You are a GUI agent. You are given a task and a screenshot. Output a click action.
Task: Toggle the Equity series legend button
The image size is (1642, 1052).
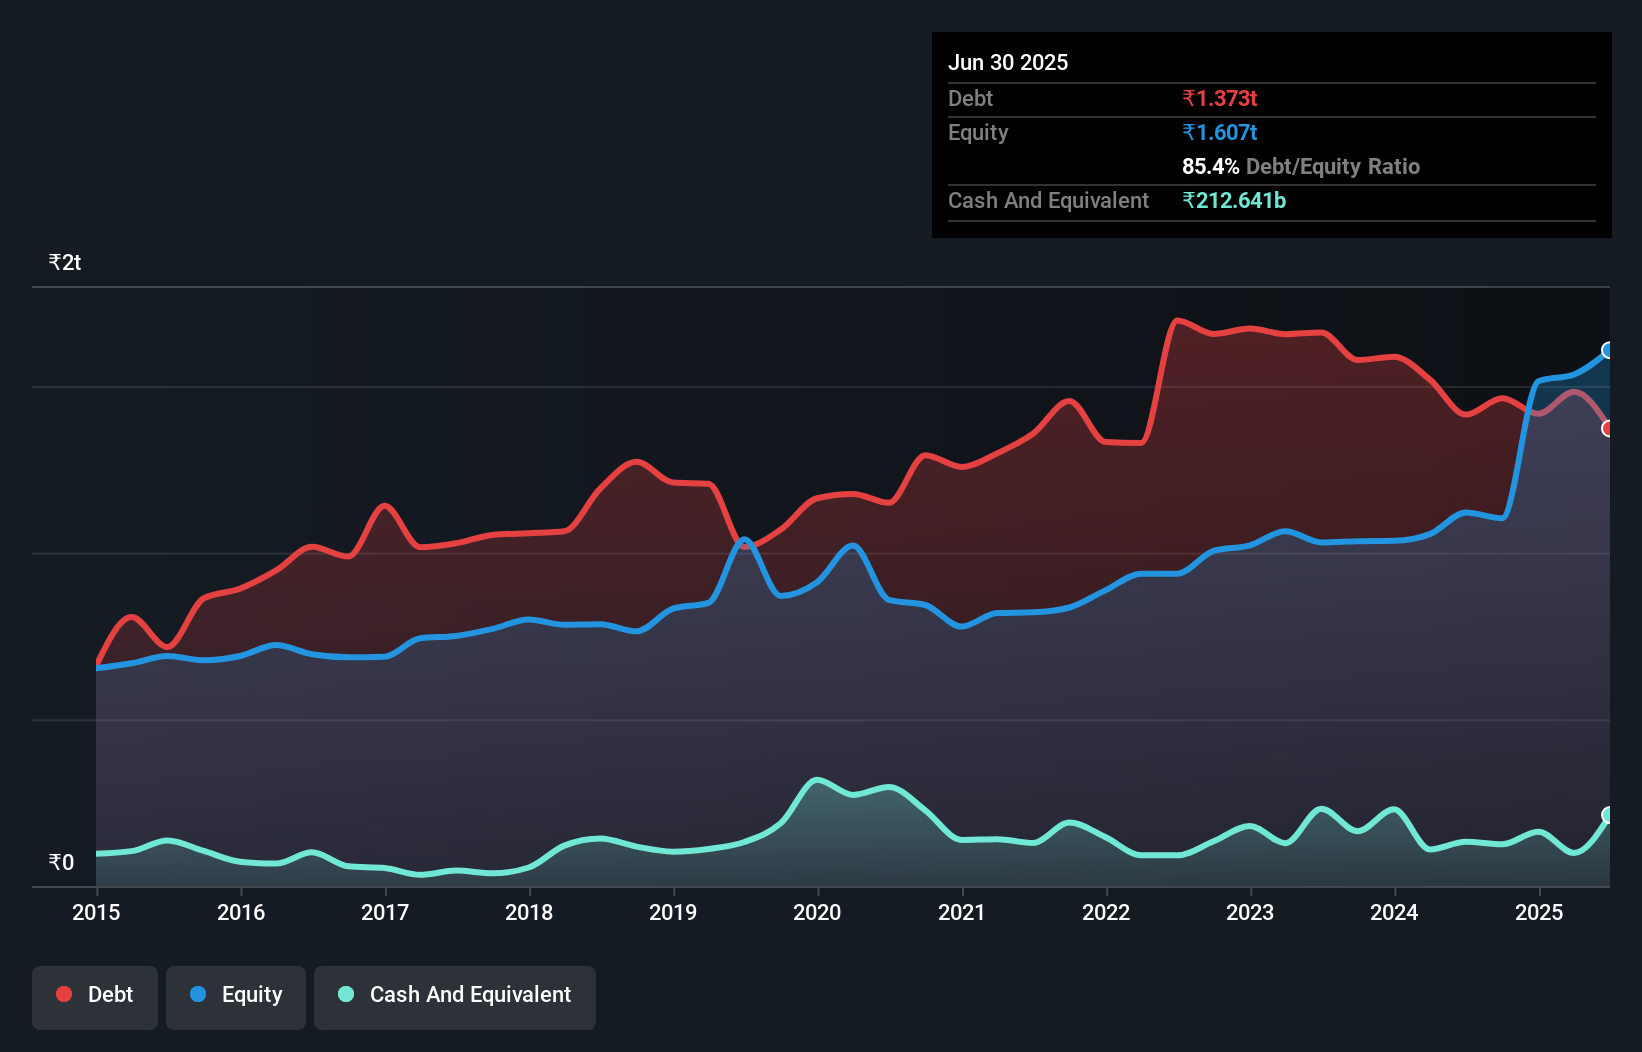[x=236, y=995]
